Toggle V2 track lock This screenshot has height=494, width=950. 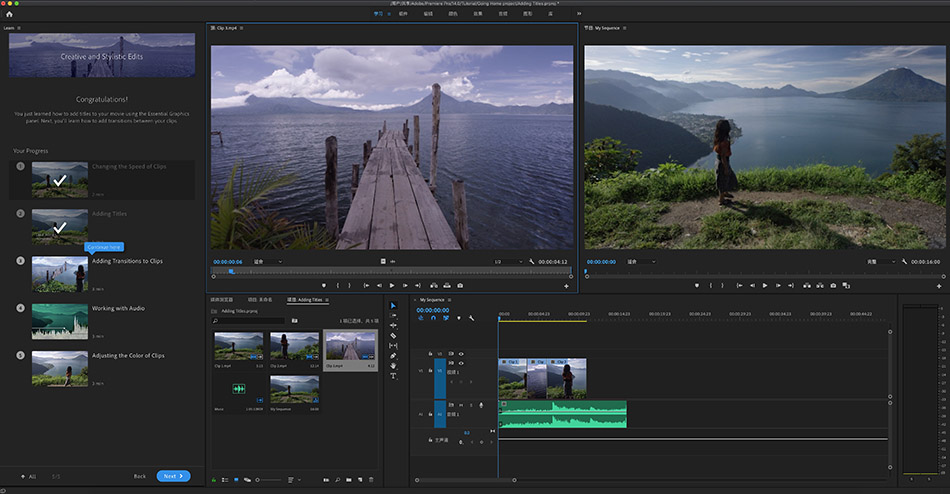pyautogui.click(x=430, y=354)
